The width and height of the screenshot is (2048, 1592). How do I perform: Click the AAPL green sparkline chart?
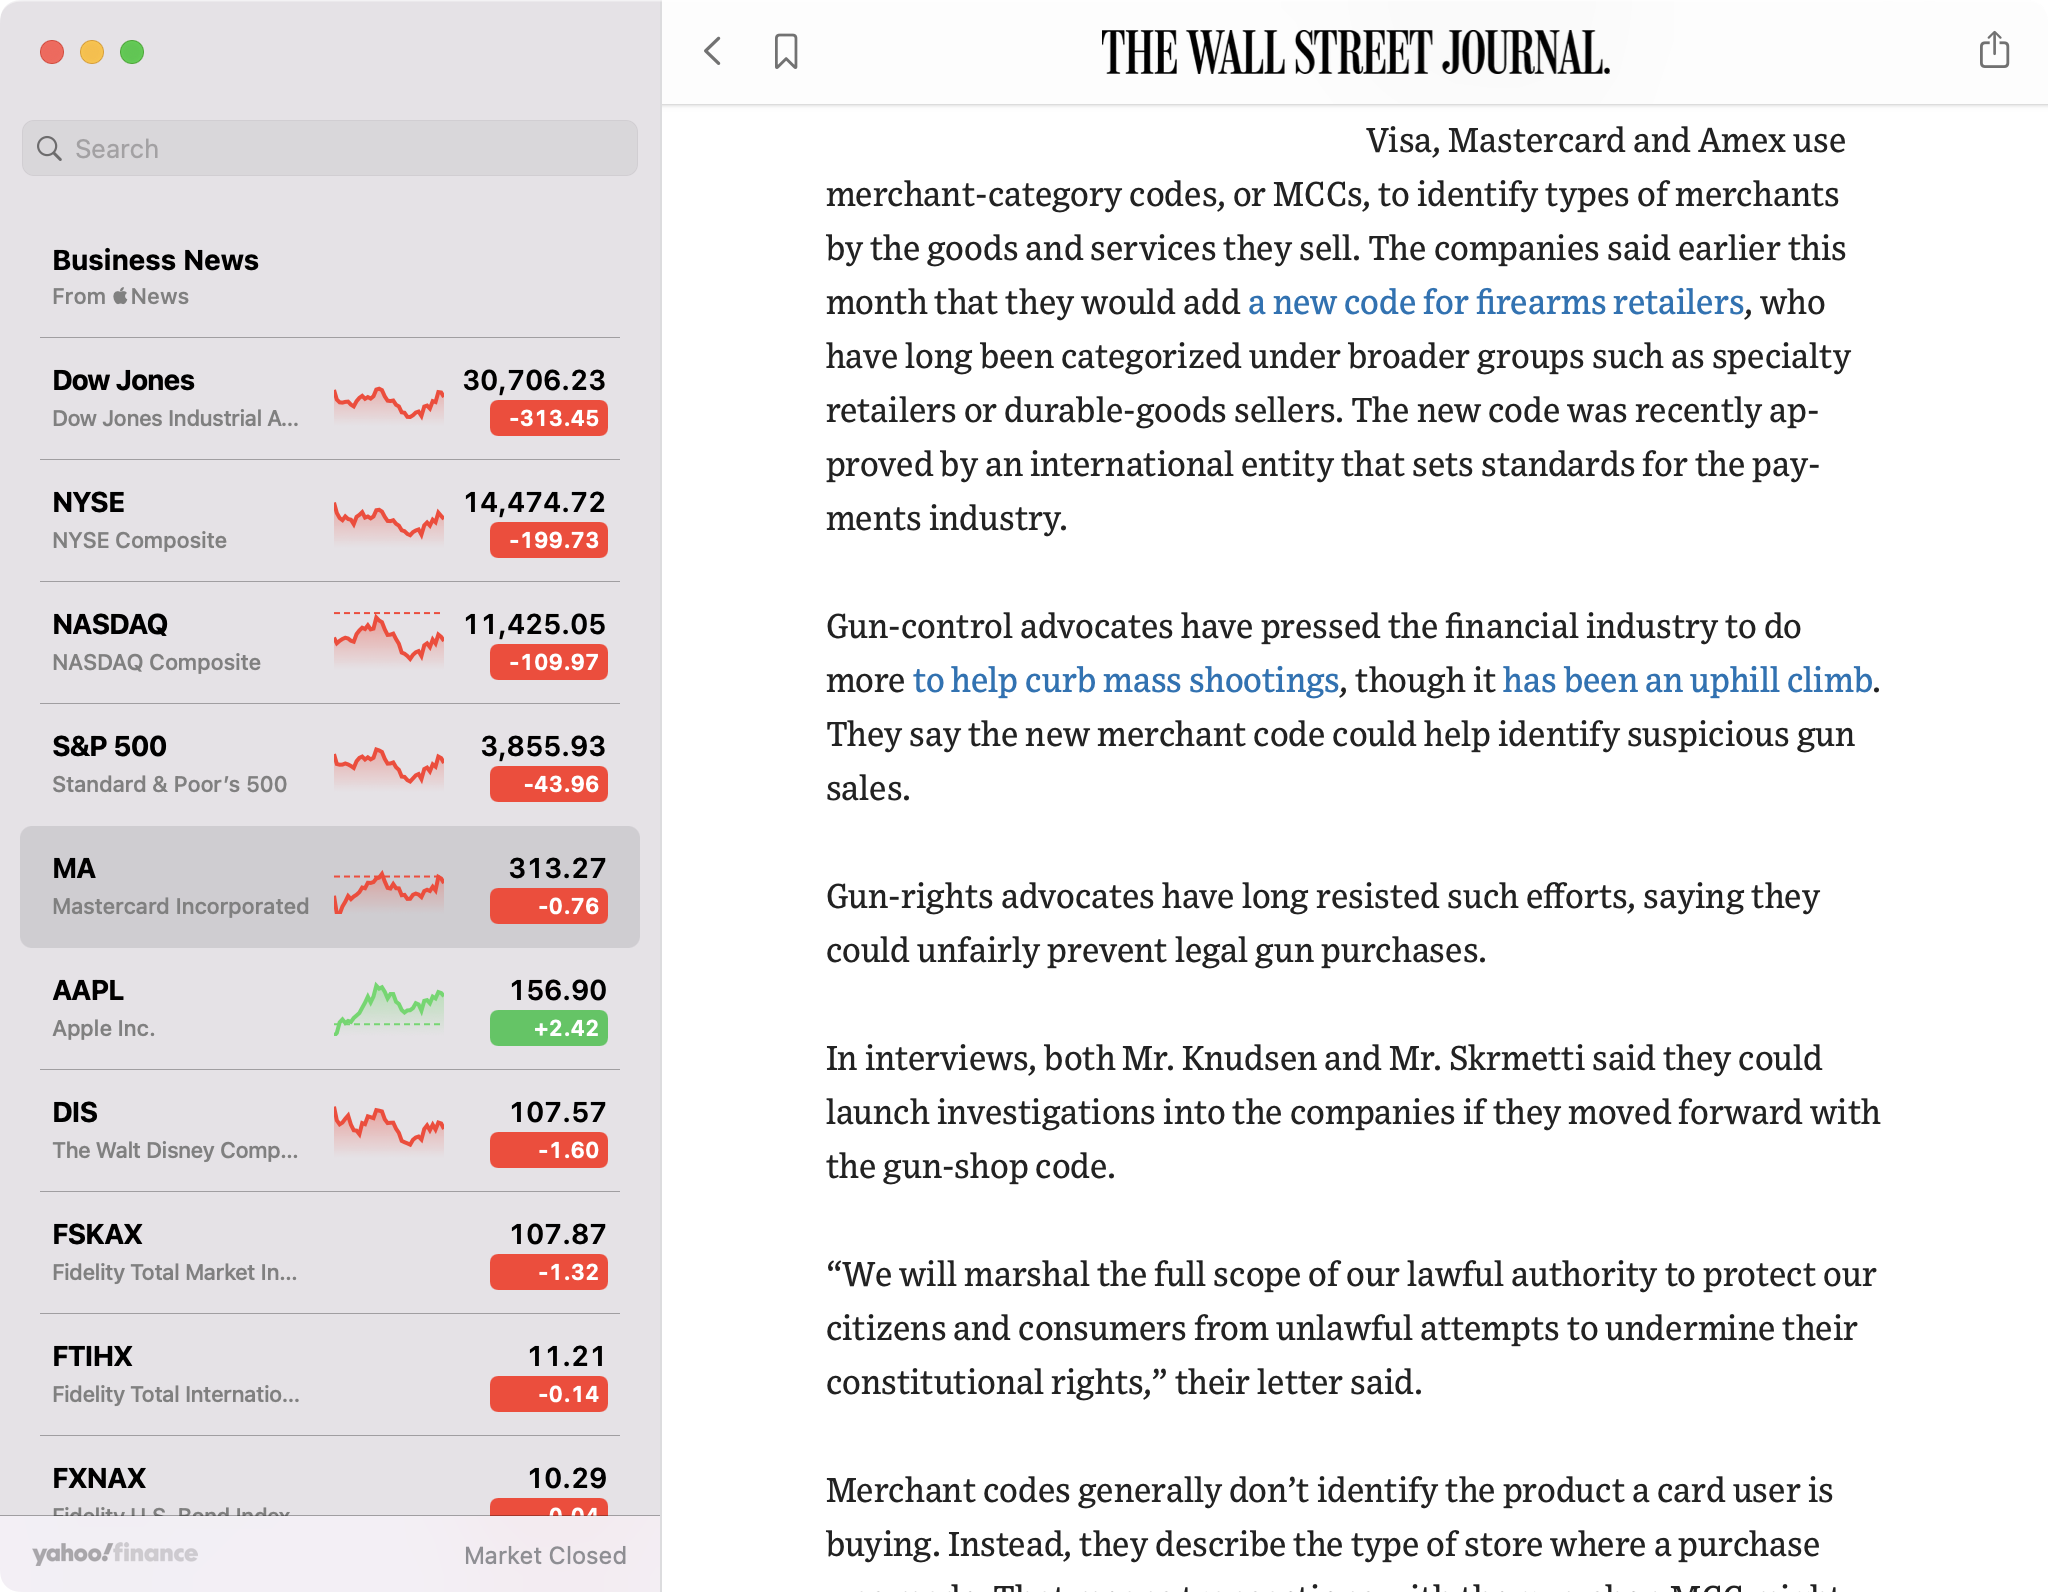[389, 1010]
